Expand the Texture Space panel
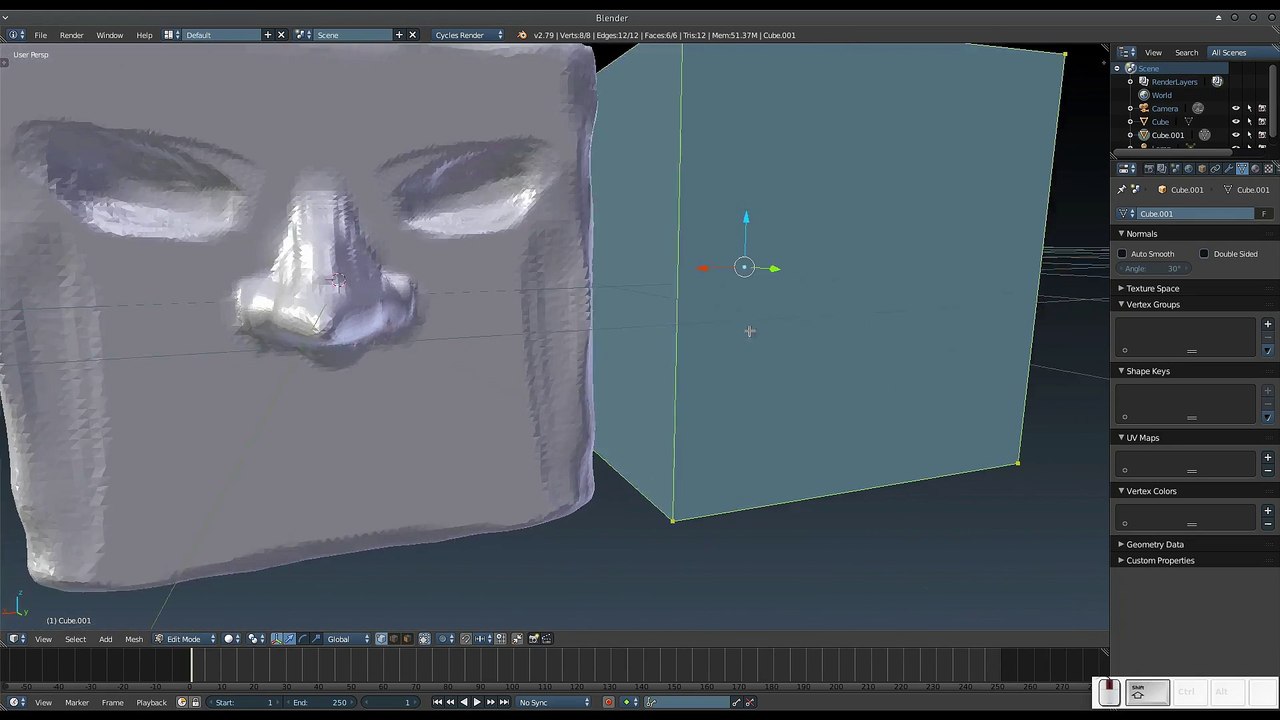 [x=1121, y=289]
